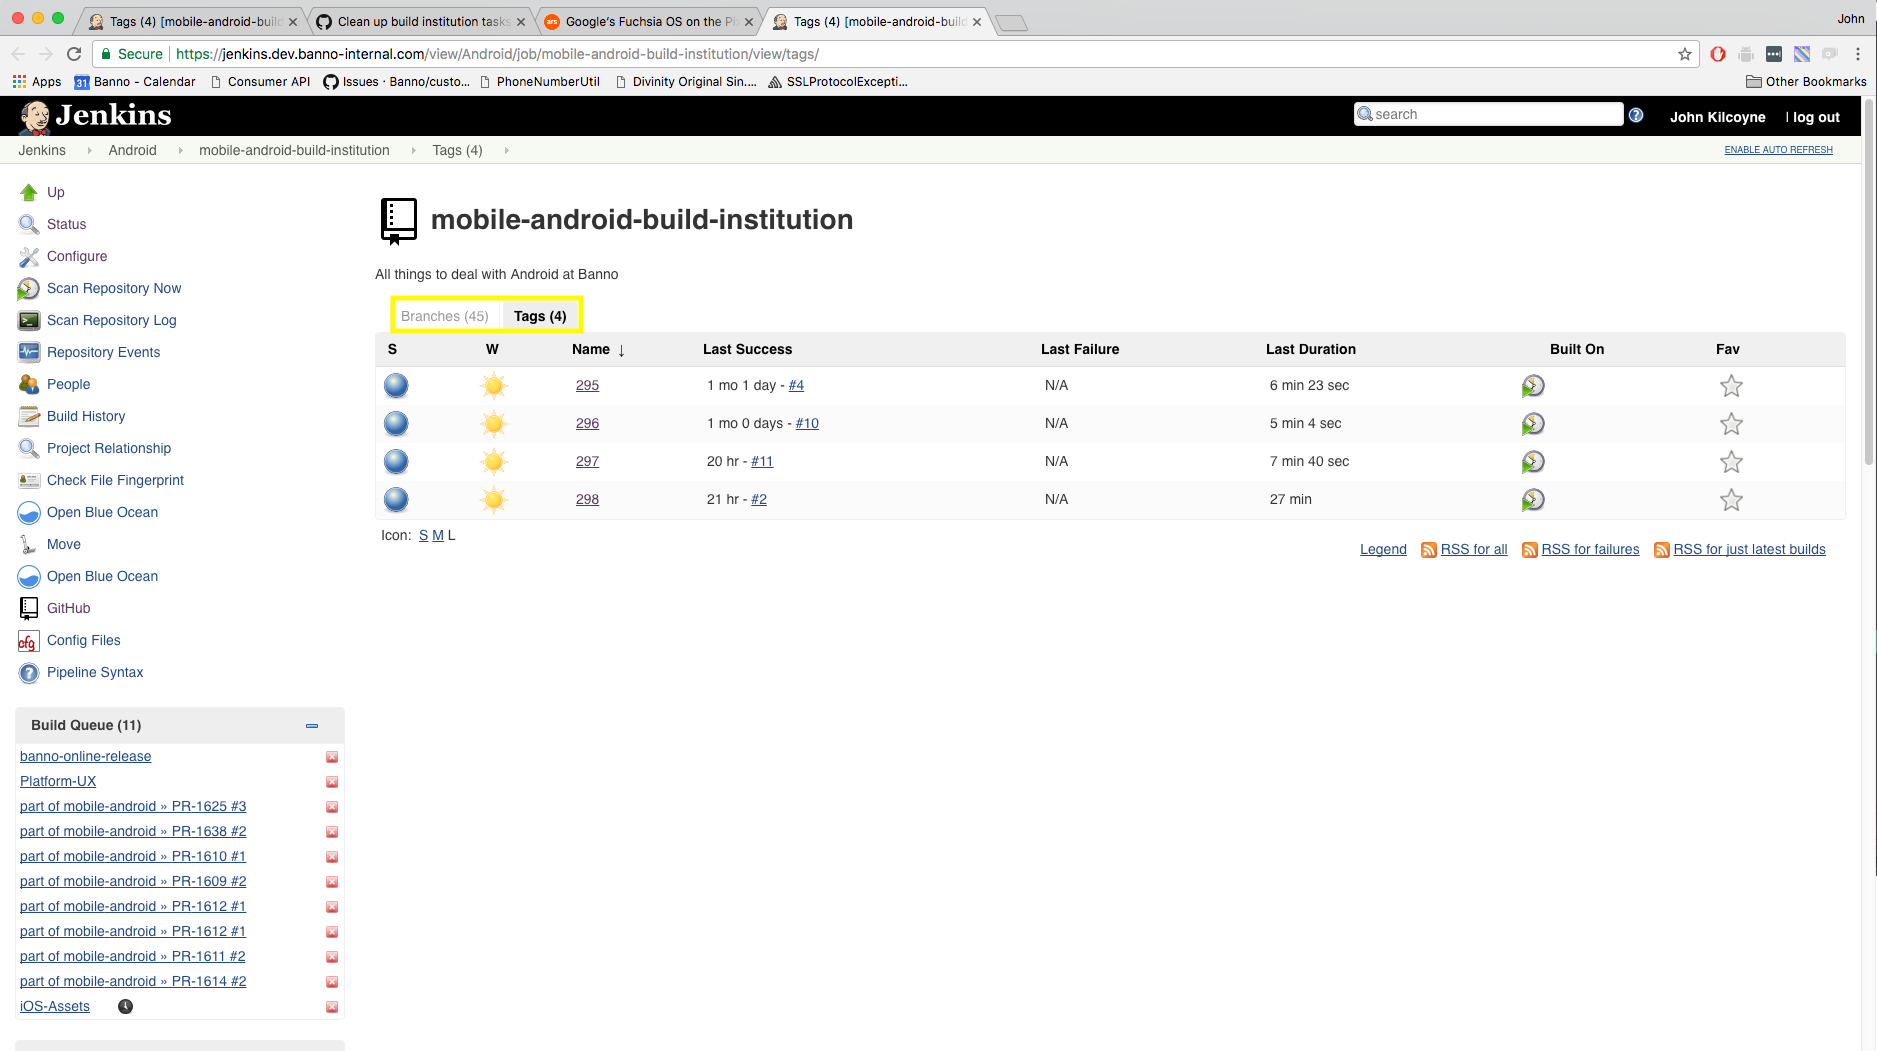Click the RSS for failures feed icon
This screenshot has height=1051, width=1877.
click(x=1529, y=550)
